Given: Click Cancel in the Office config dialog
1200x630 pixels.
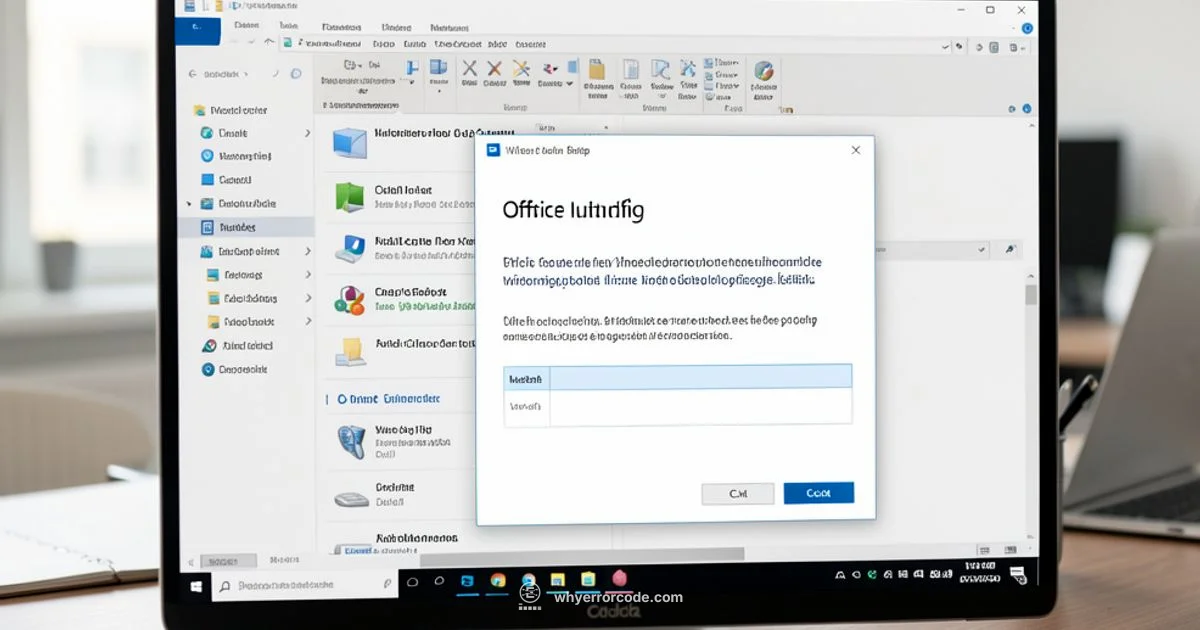Looking at the screenshot, I should point(737,493).
